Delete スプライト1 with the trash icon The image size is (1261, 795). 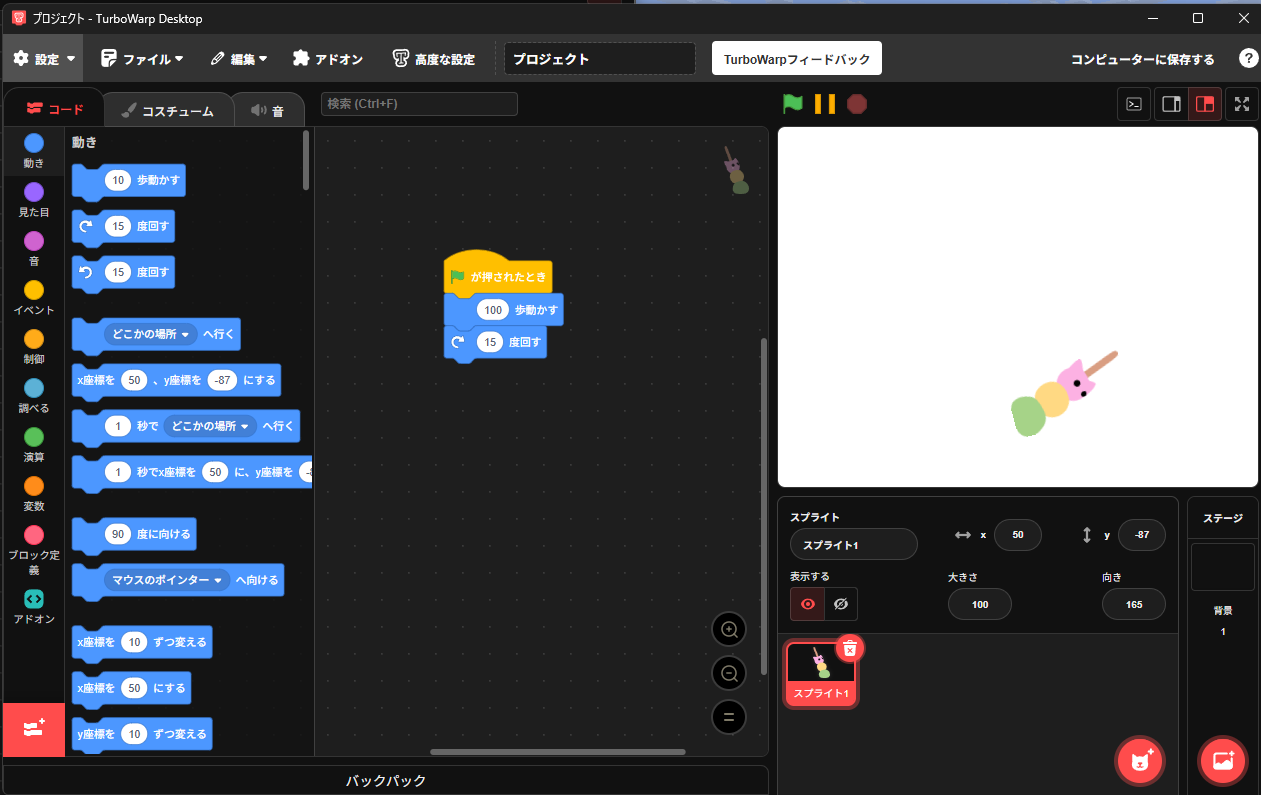pos(849,648)
